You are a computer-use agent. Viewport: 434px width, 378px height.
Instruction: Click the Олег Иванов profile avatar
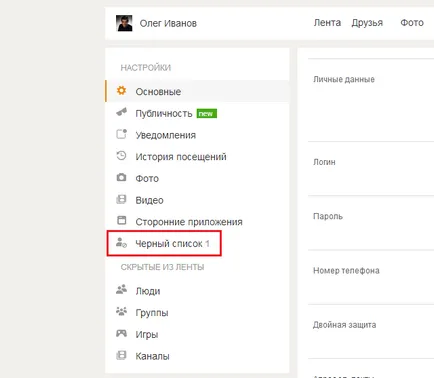[124, 23]
